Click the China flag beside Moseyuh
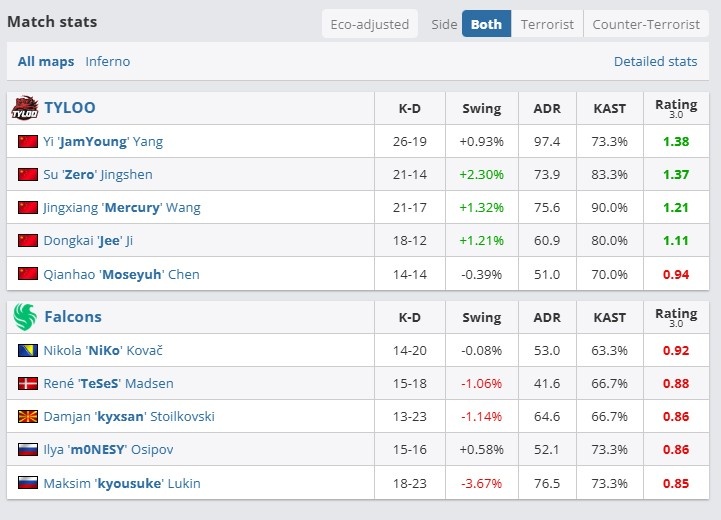This screenshot has height=520, width=721. pos(28,274)
